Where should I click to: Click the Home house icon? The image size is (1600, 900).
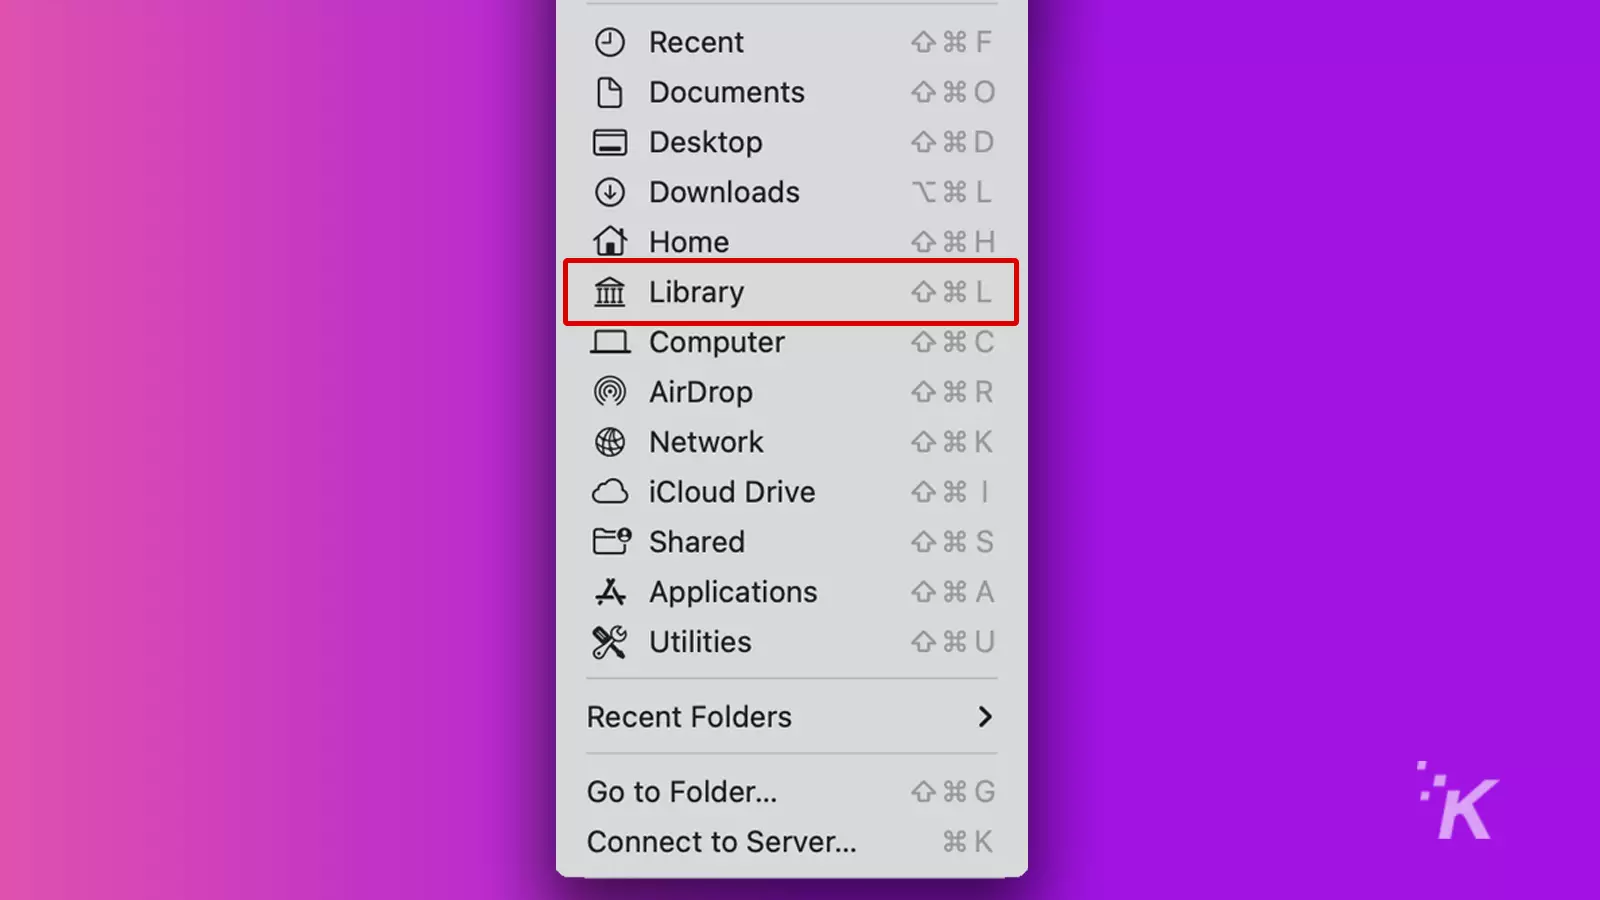coord(609,241)
